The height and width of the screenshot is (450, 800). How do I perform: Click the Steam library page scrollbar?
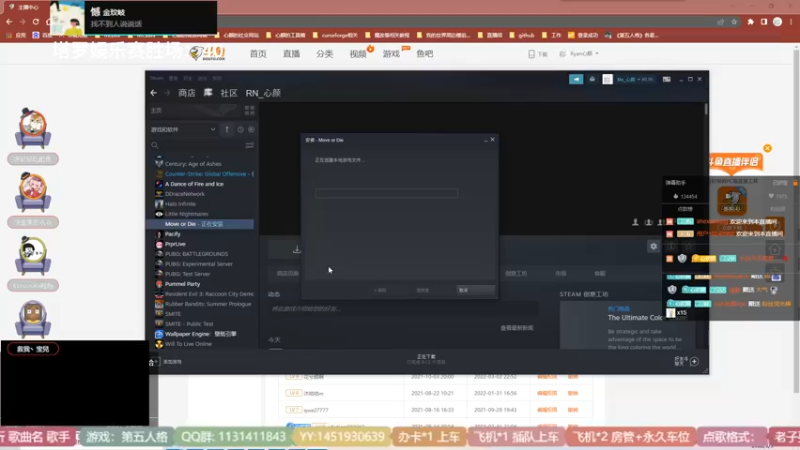pyautogui.click(x=706, y=109)
